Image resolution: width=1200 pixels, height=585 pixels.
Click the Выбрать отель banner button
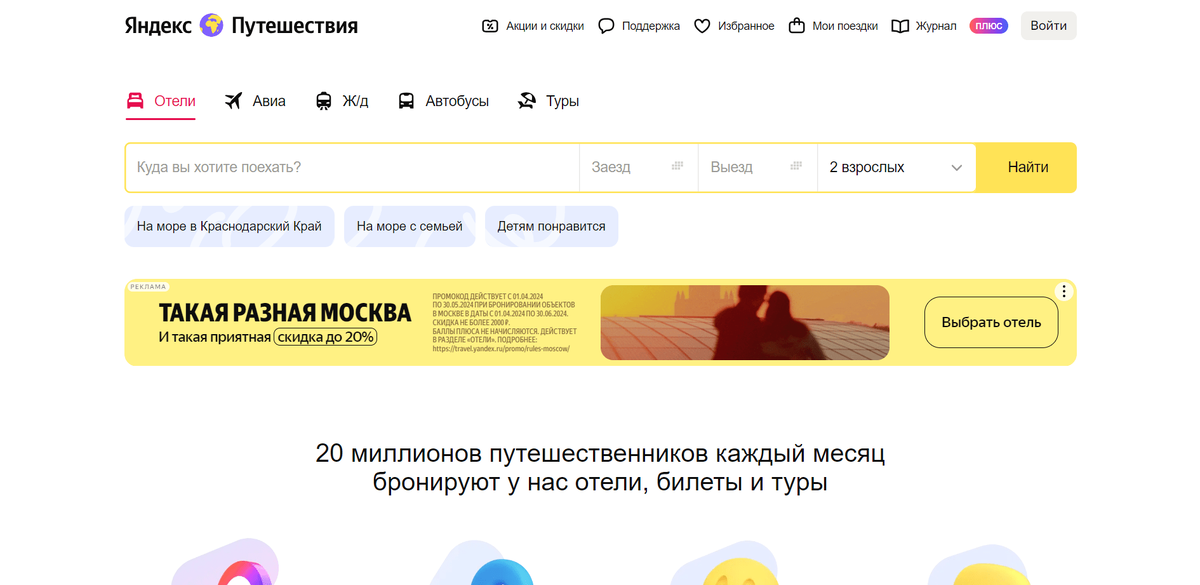(991, 322)
